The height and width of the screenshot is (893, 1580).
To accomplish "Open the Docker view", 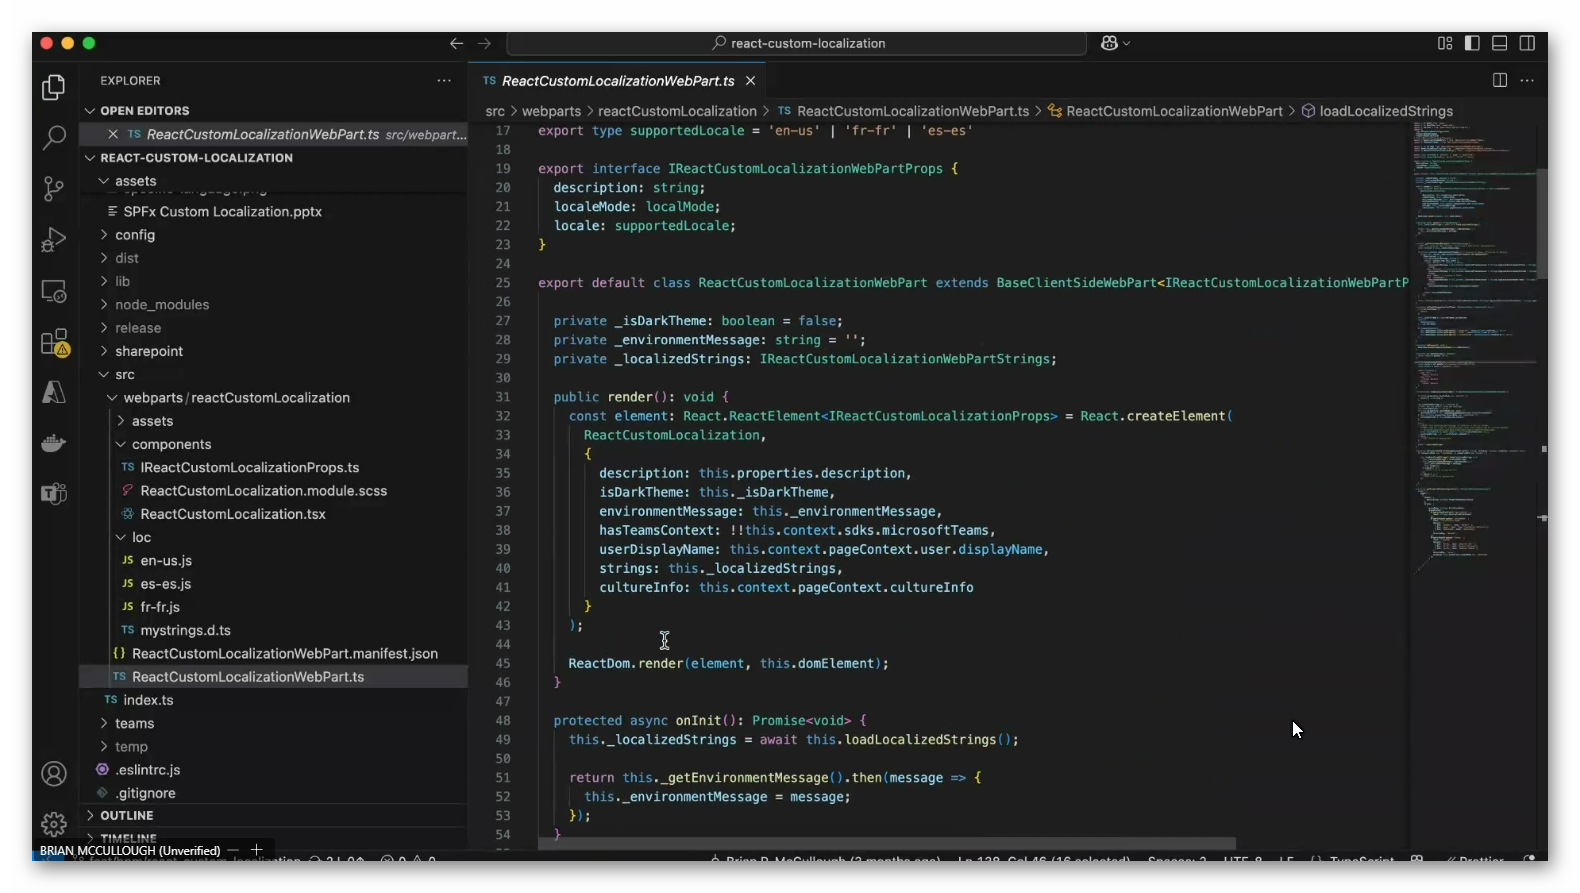I will click(54, 443).
